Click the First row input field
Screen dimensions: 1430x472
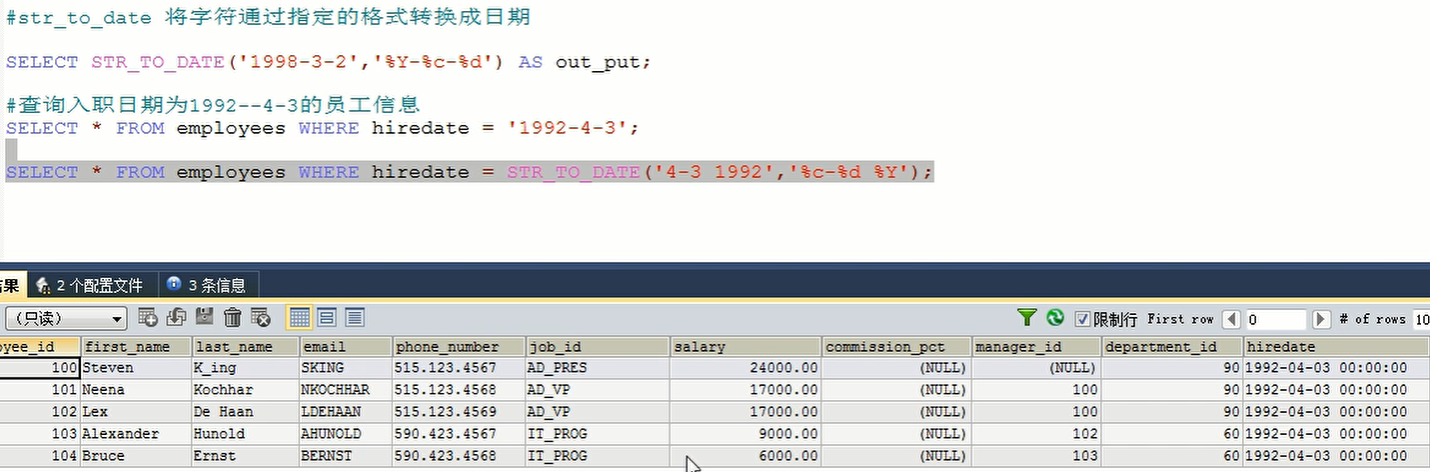click(x=1276, y=319)
